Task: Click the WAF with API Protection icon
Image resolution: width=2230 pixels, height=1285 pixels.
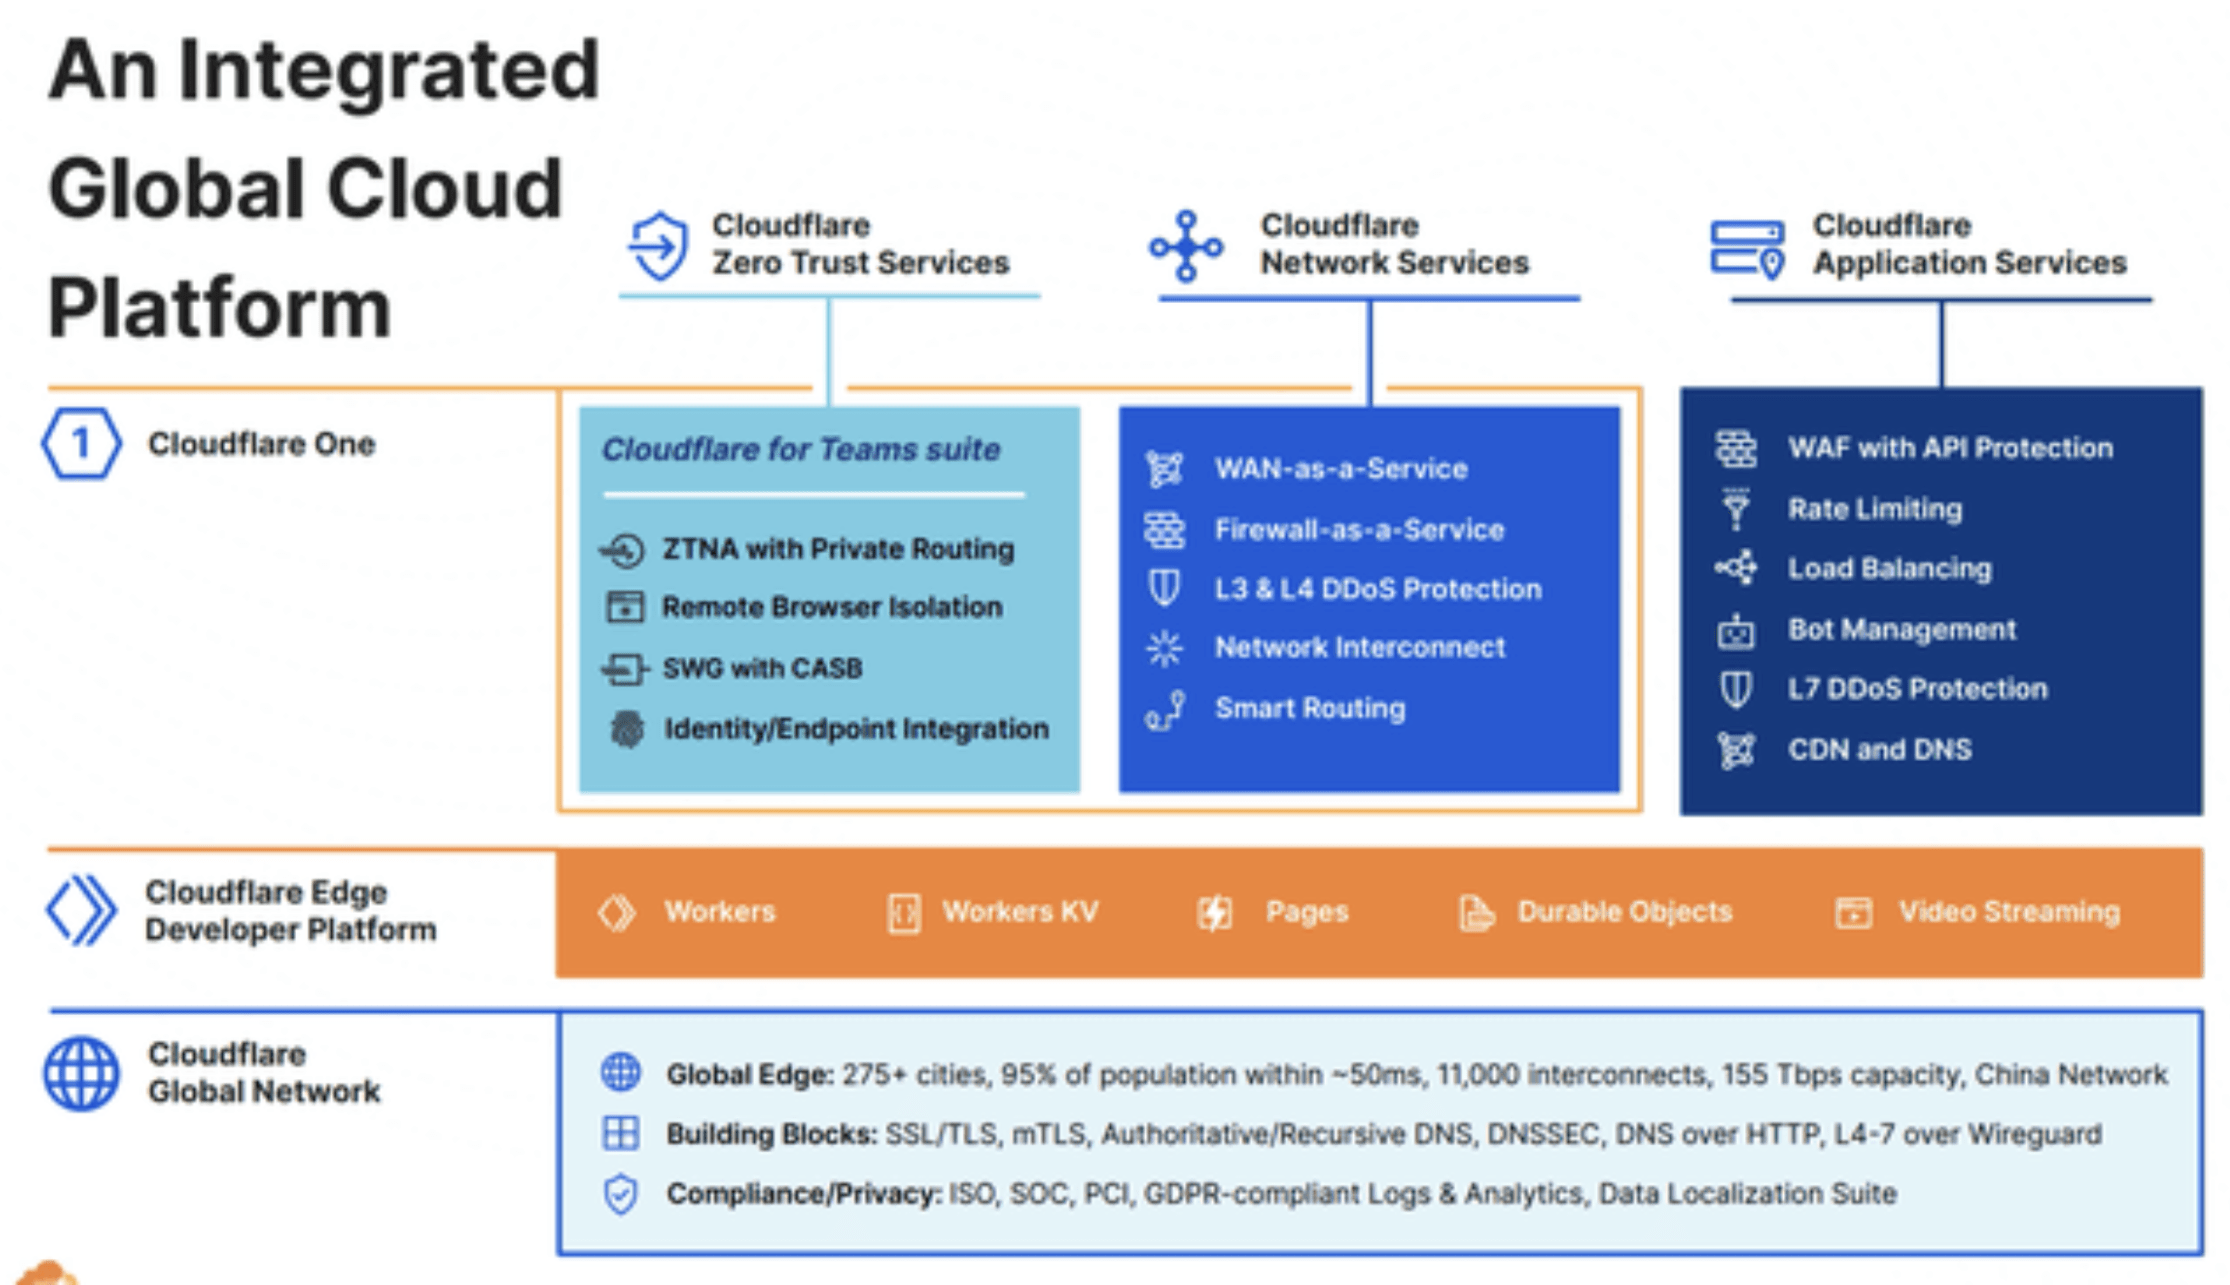Action: click(1736, 449)
